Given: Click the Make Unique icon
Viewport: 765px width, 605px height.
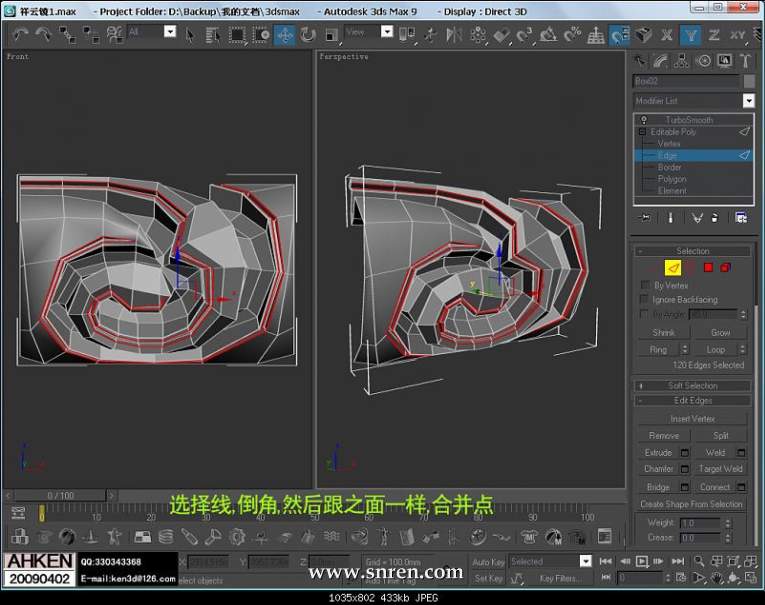Looking at the screenshot, I should tap(697, 218).
